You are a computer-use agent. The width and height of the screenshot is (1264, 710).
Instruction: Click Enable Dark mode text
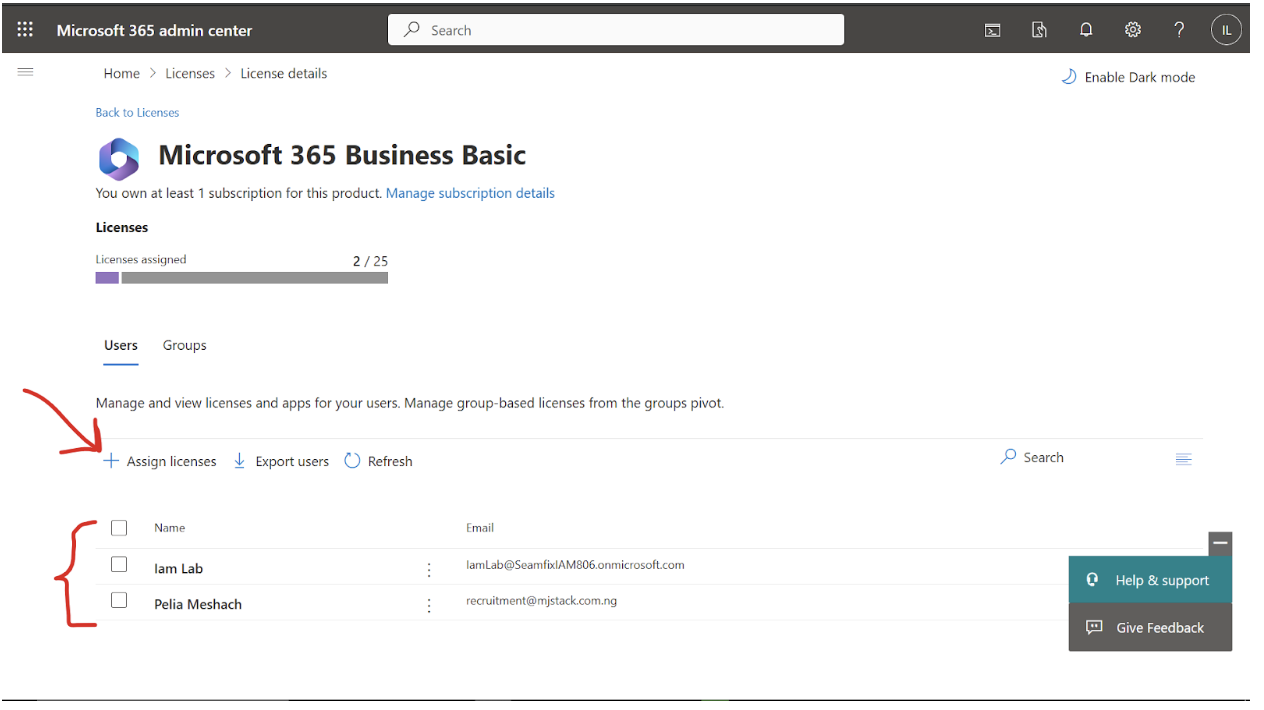click(1140, 77)
